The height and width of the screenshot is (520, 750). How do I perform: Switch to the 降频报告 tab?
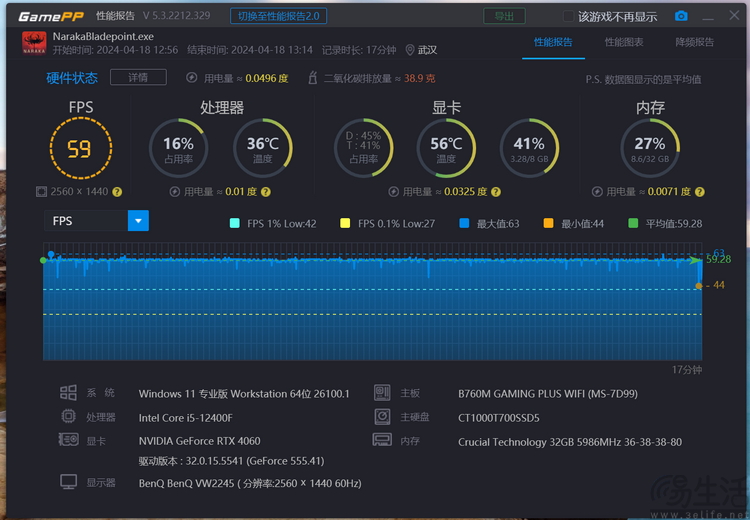click(x=695, y=42)
